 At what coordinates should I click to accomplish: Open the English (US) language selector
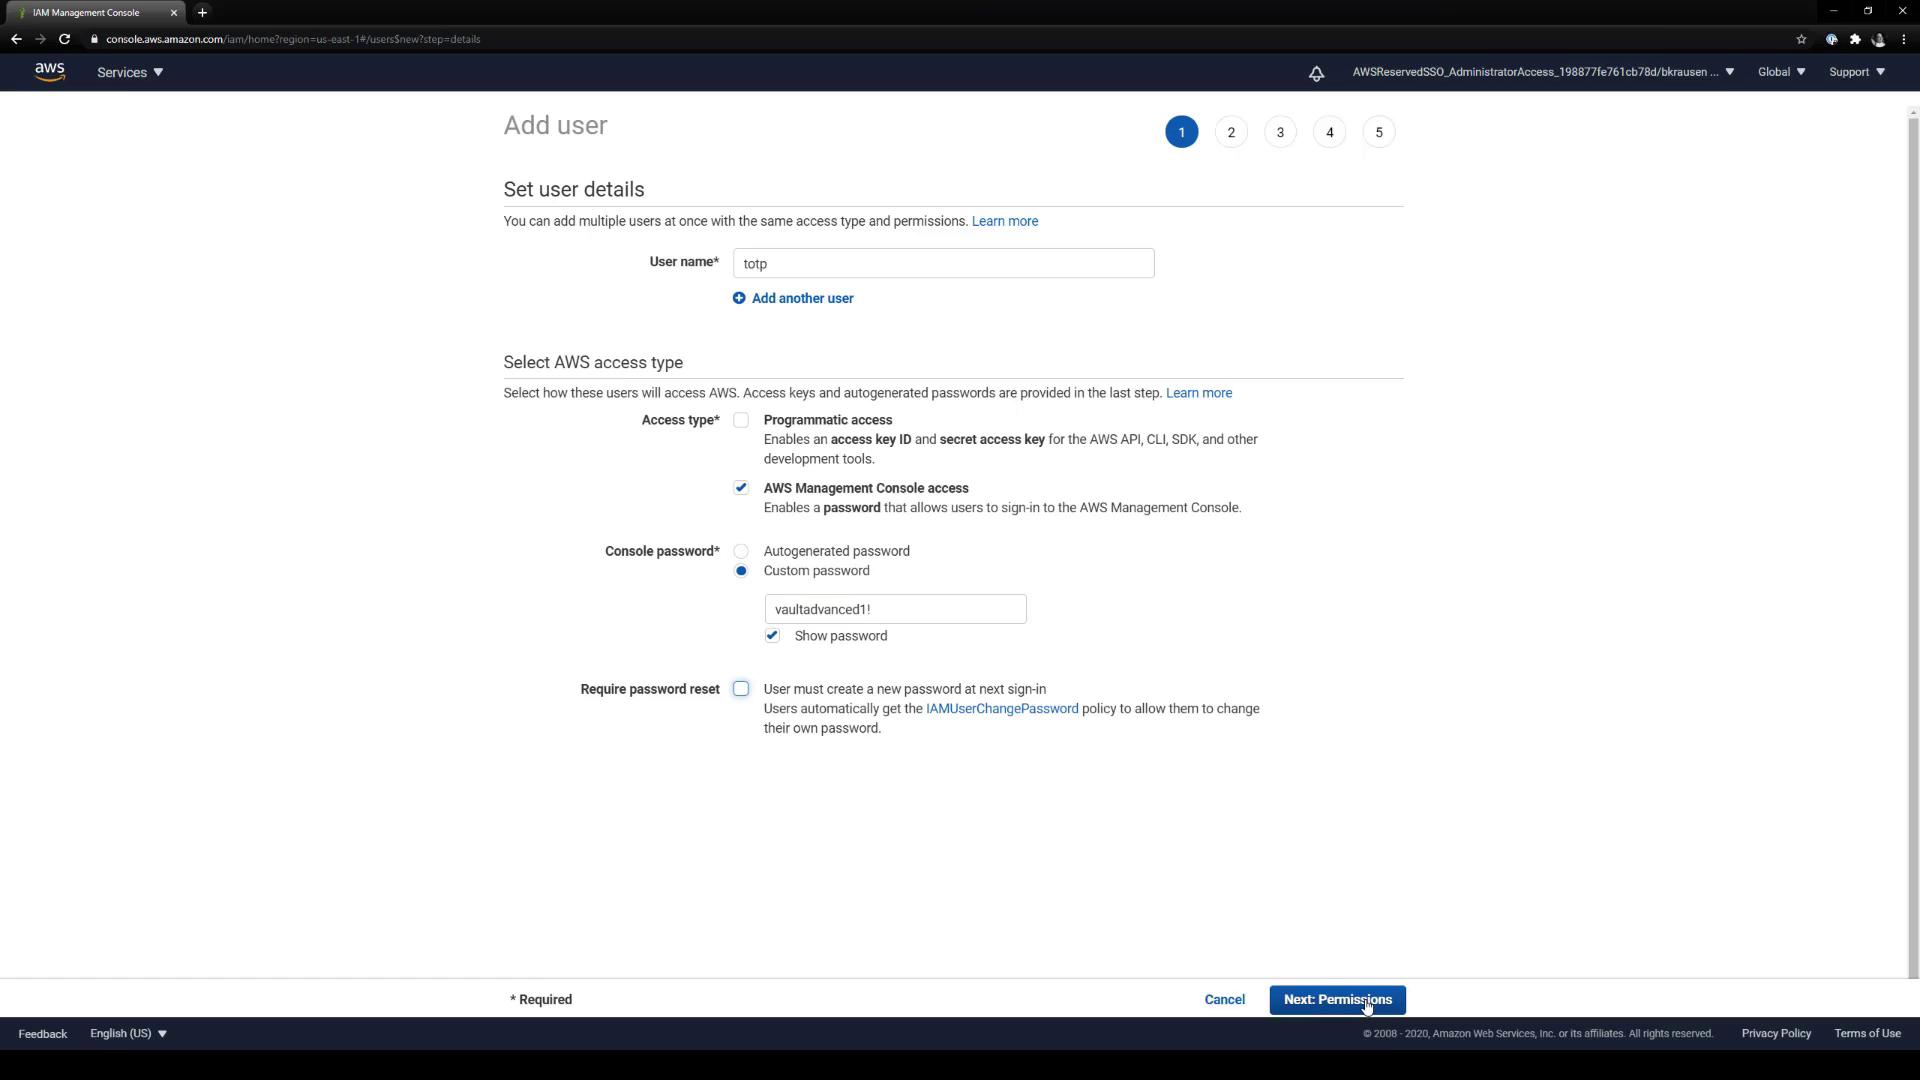click(x=128, y=1033)
